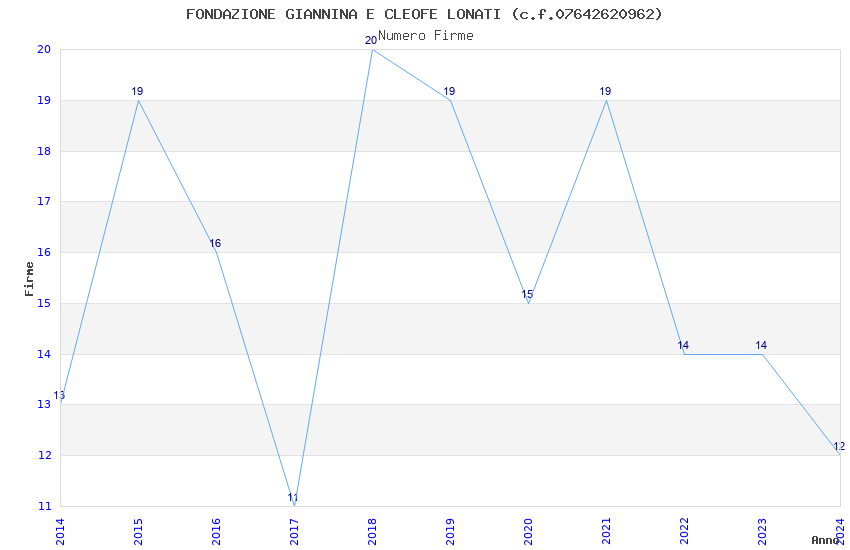Click the data label 19 for 2015

pyautogui.click(x=137, y=92)
